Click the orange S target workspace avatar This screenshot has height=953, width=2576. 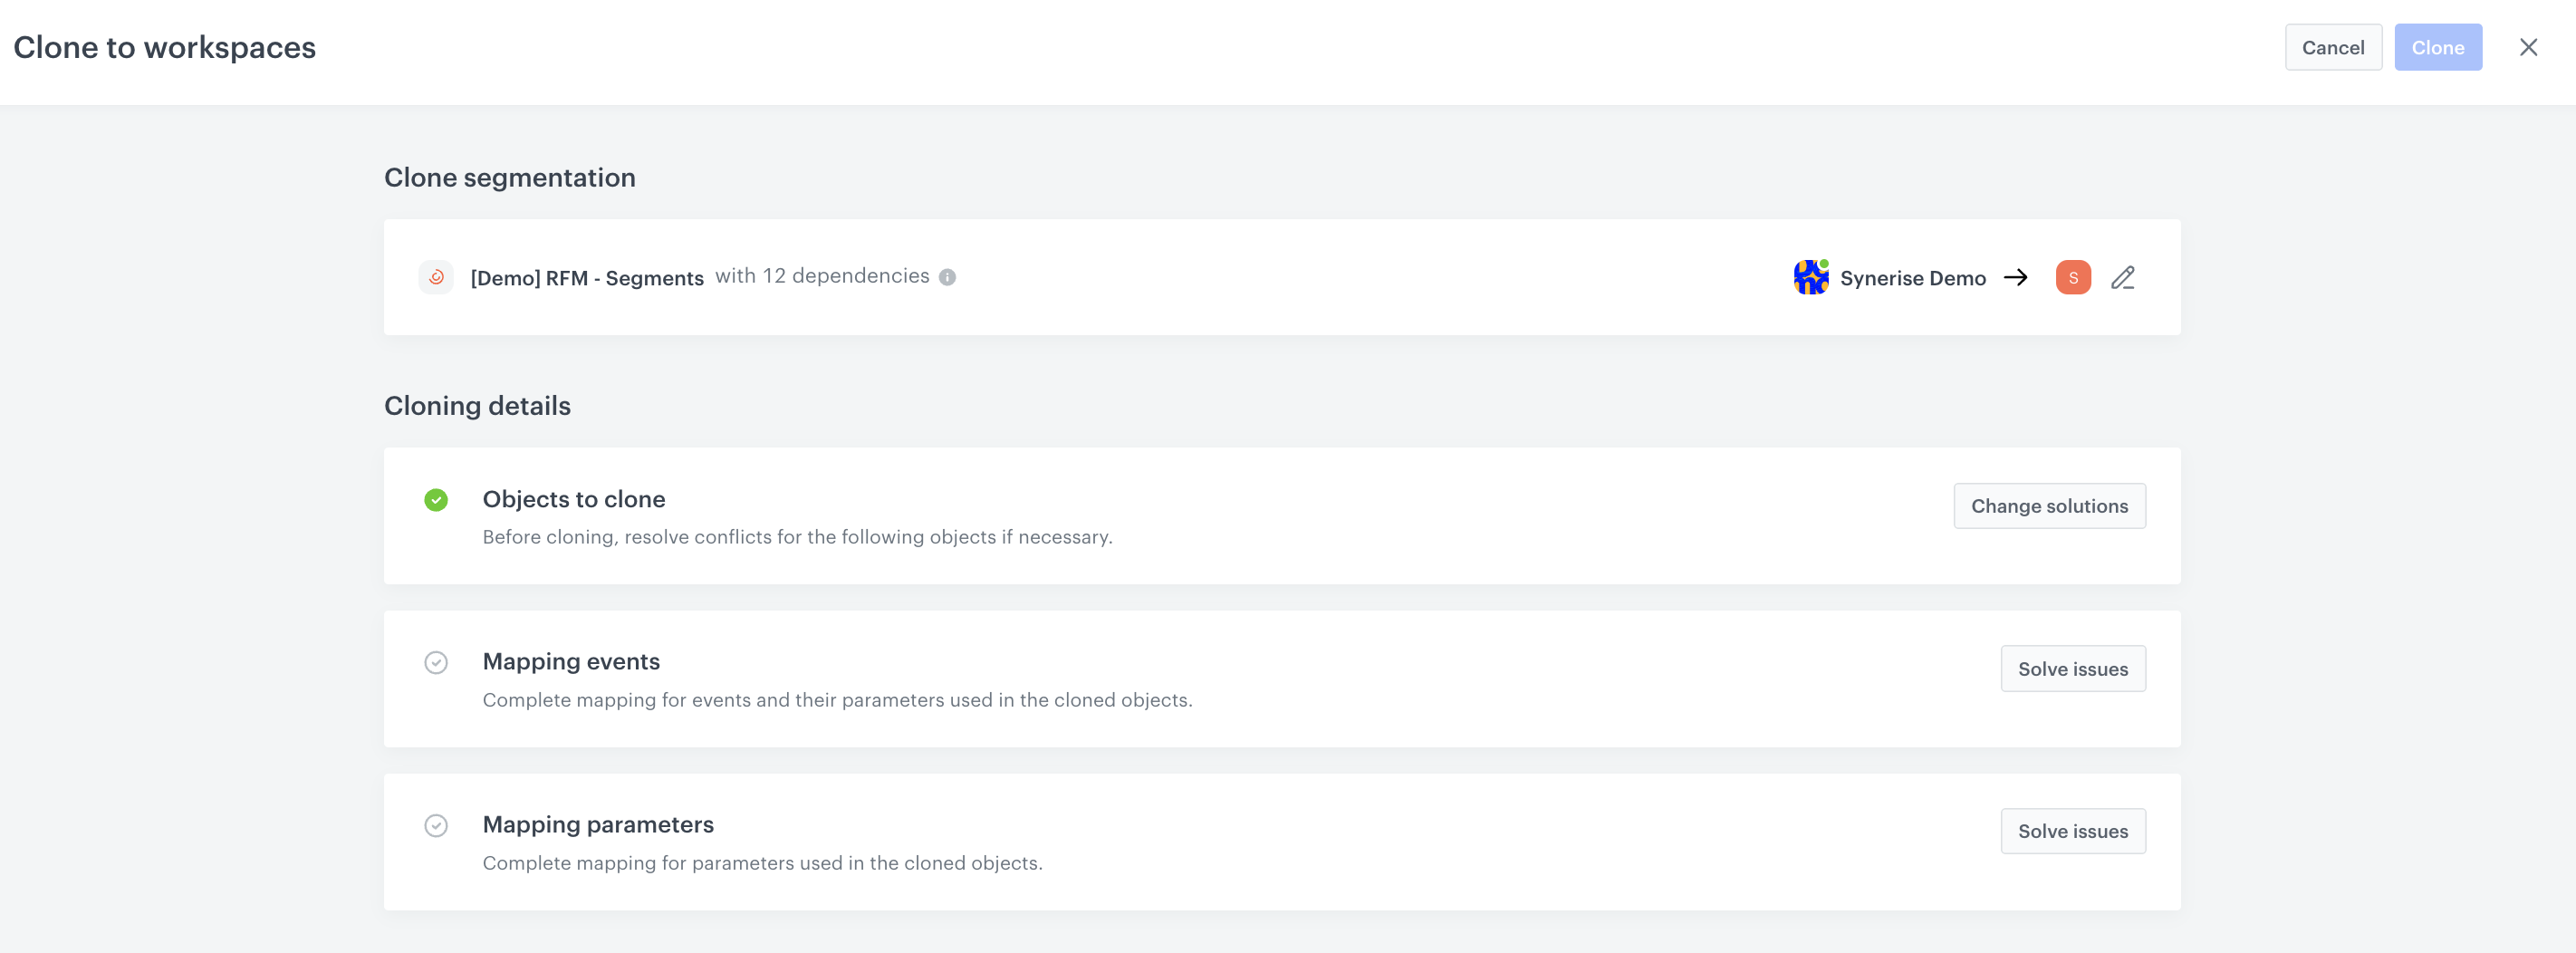pos(2073,277)
